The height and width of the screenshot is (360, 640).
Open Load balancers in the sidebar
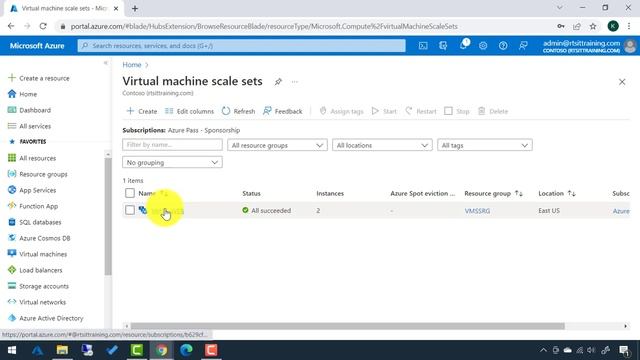point(35,270)
